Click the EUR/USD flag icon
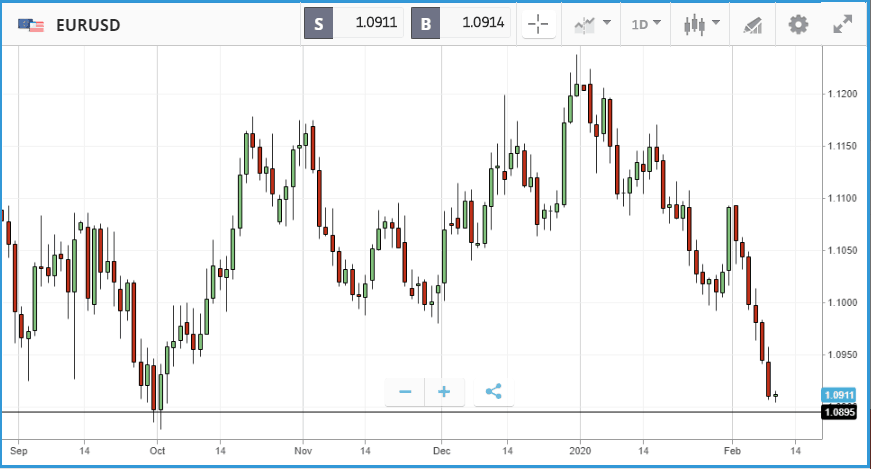 point(31,25)
